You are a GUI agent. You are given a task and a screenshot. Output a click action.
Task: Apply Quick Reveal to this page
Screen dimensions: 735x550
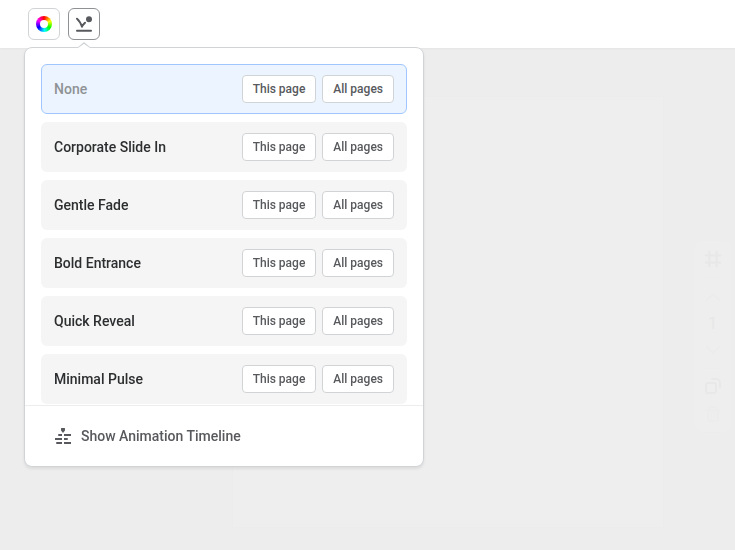click(279, 321)
